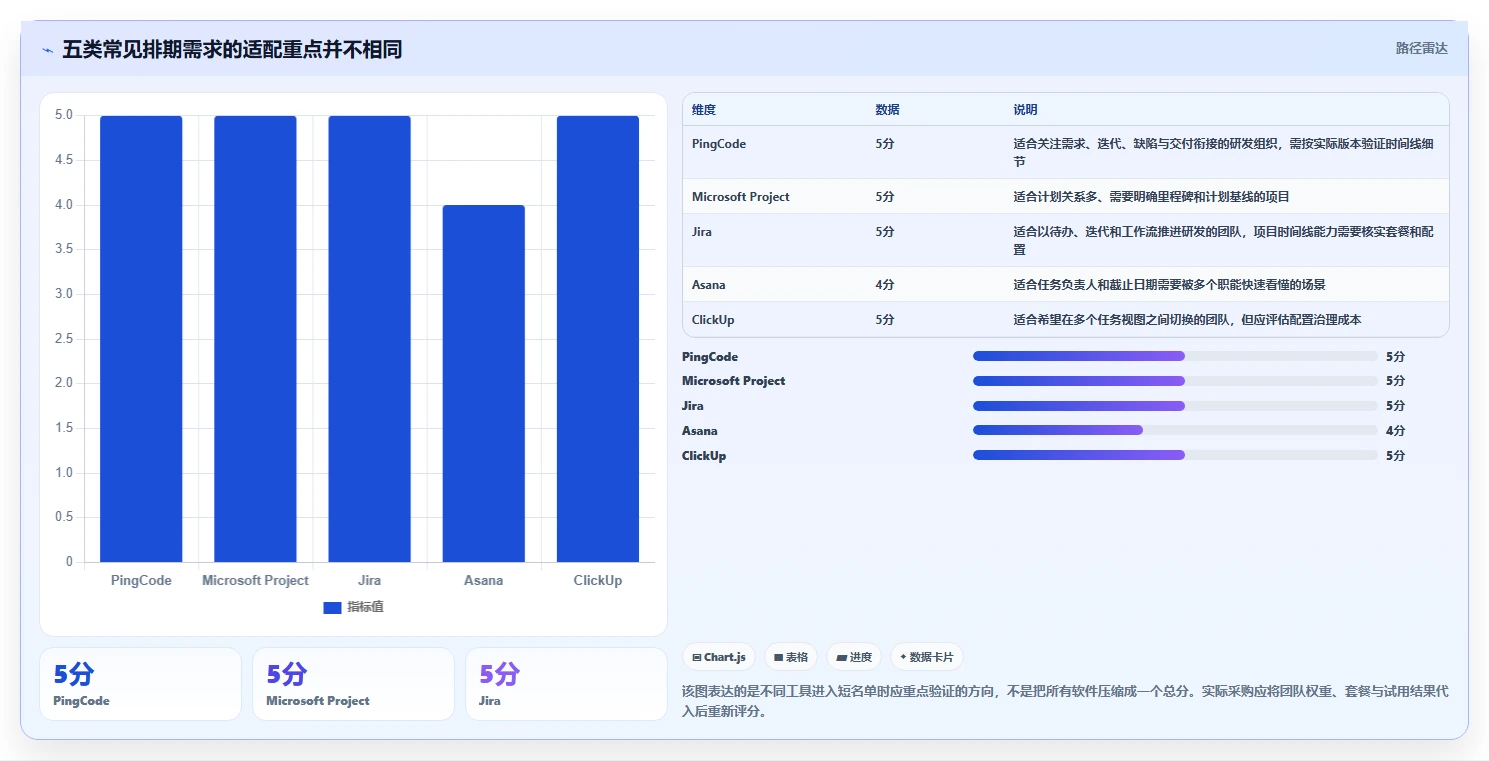Click the Chart.js chip
This screenshot has width=1489, height=761.
719,657
